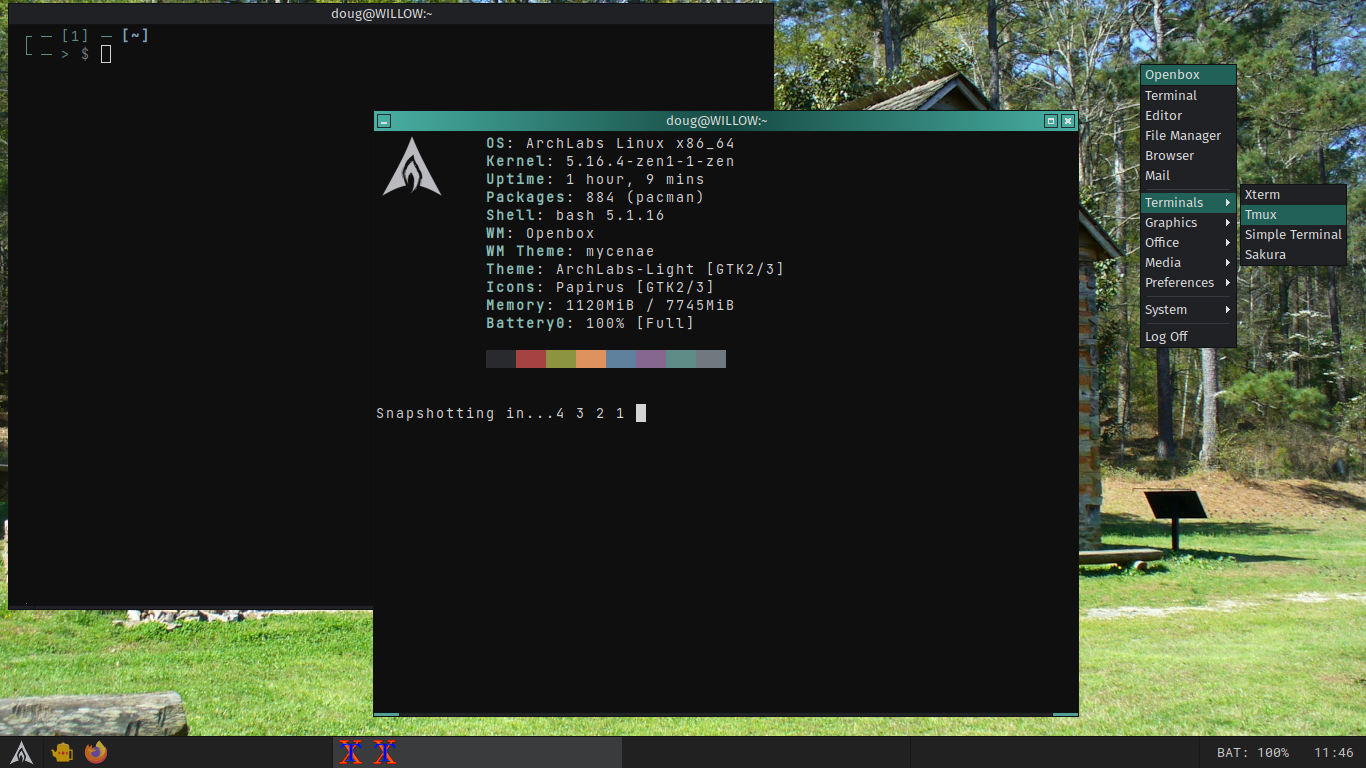This screenshot has height=768, width=1366.
Task: Click the OS: ArchLabs Linux line
Action: click(x=611, y=144)
